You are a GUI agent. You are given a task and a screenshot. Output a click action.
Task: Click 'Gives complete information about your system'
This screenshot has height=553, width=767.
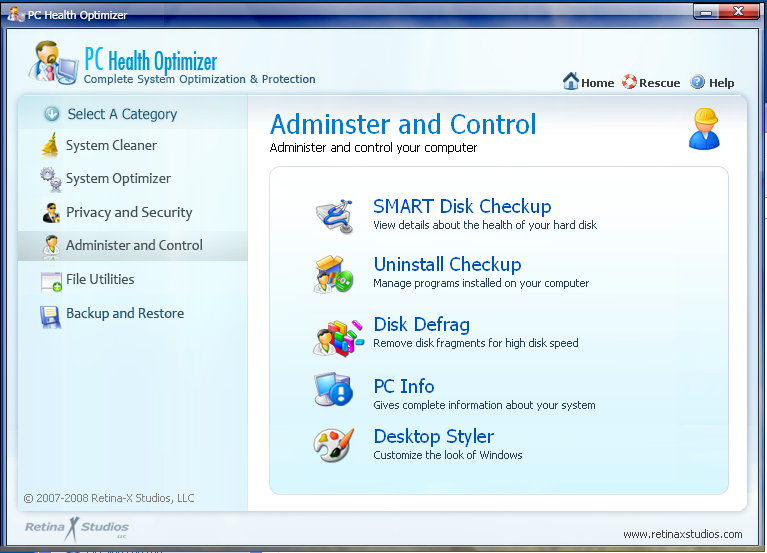(484, 405)
